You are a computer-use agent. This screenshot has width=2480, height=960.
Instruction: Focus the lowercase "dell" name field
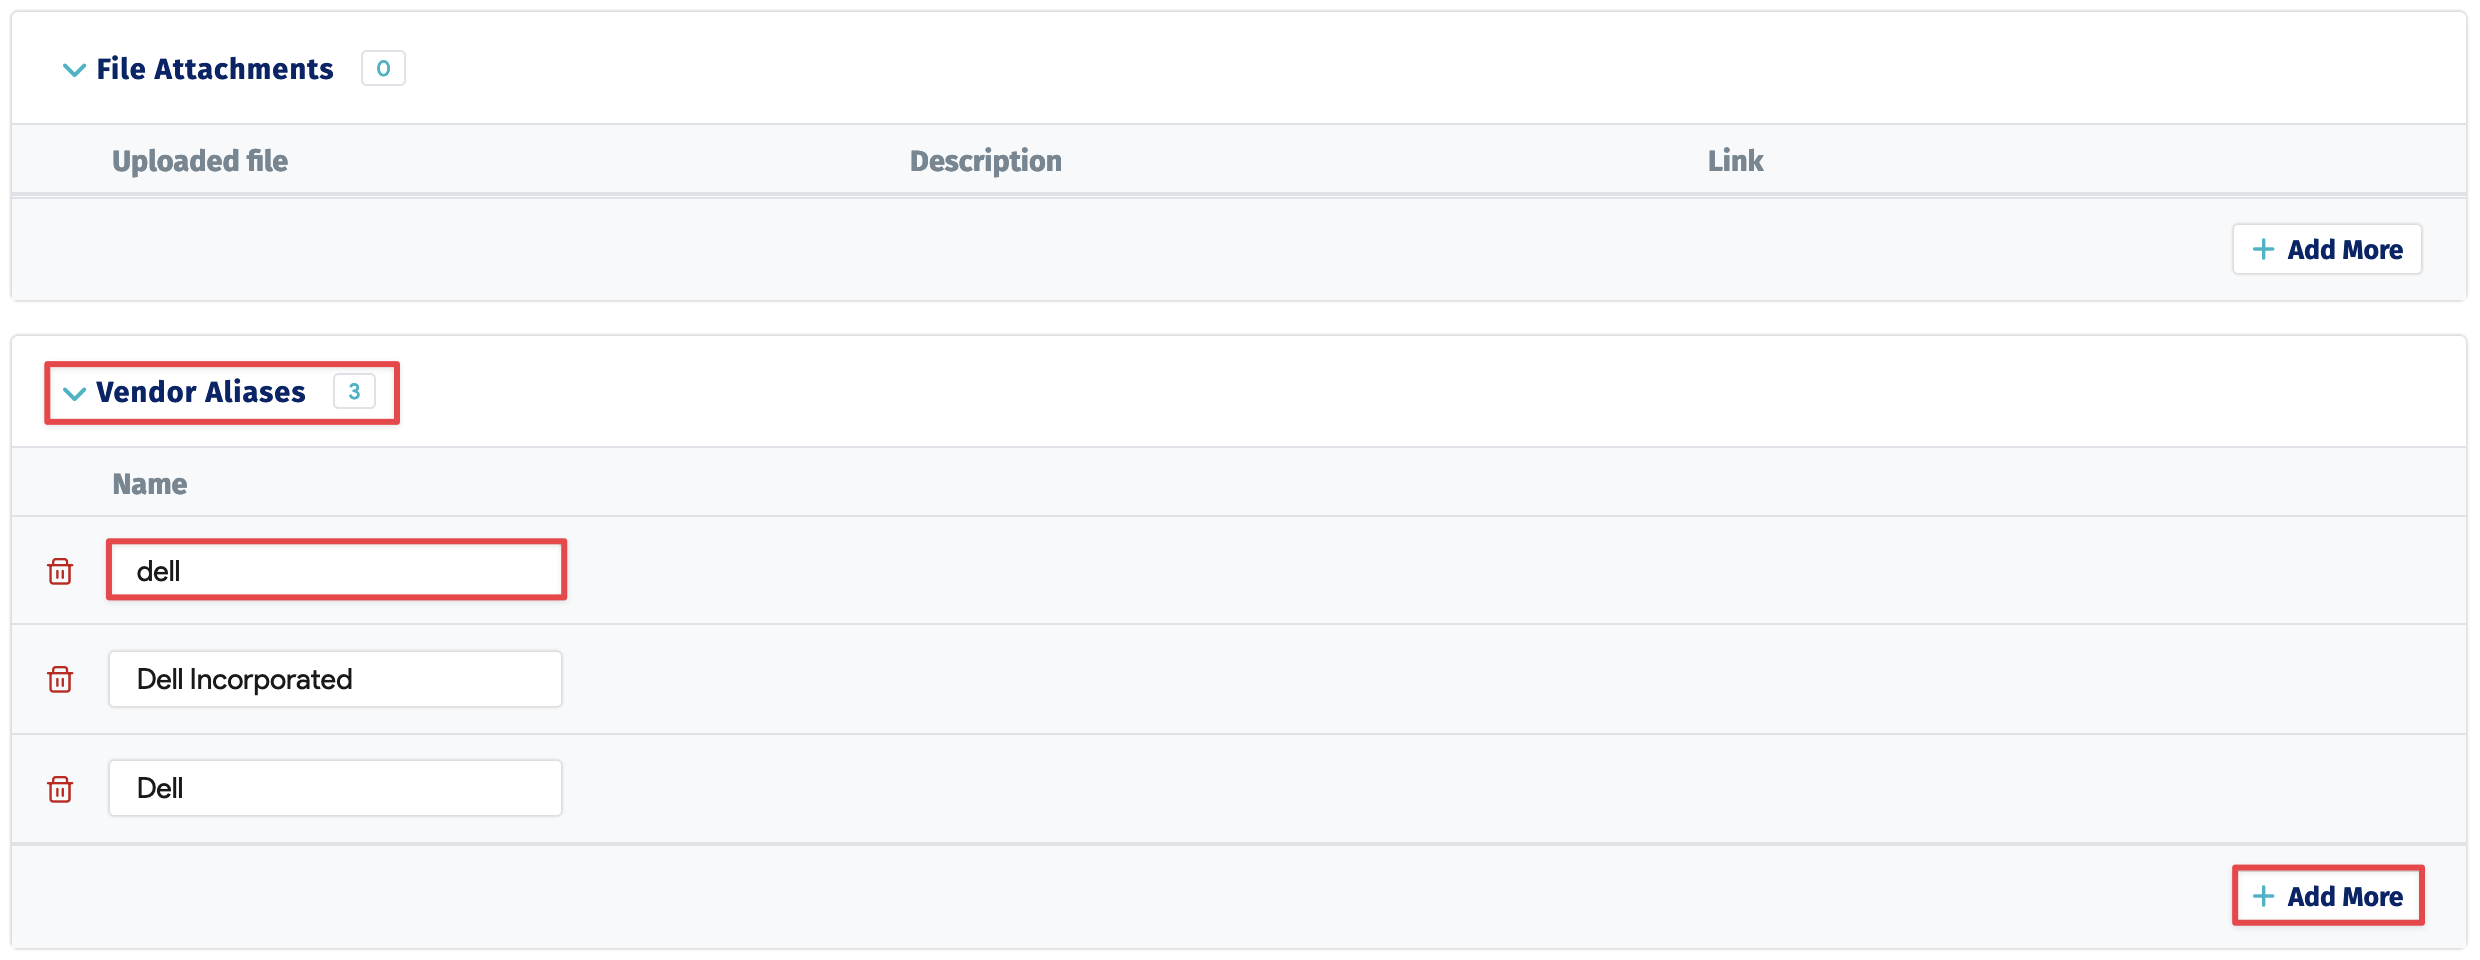click(336, 571)
